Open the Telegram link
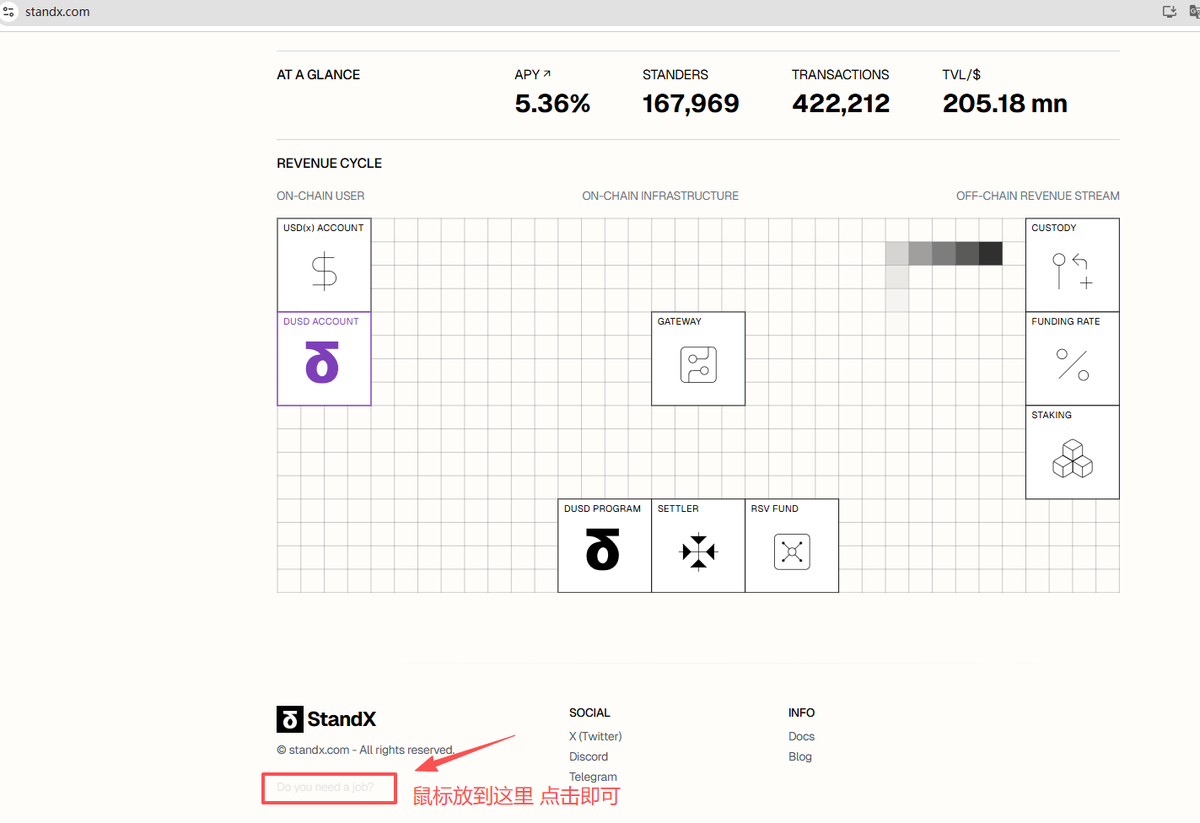This screenshot has width=1200, height=823. tap(593, 777)
